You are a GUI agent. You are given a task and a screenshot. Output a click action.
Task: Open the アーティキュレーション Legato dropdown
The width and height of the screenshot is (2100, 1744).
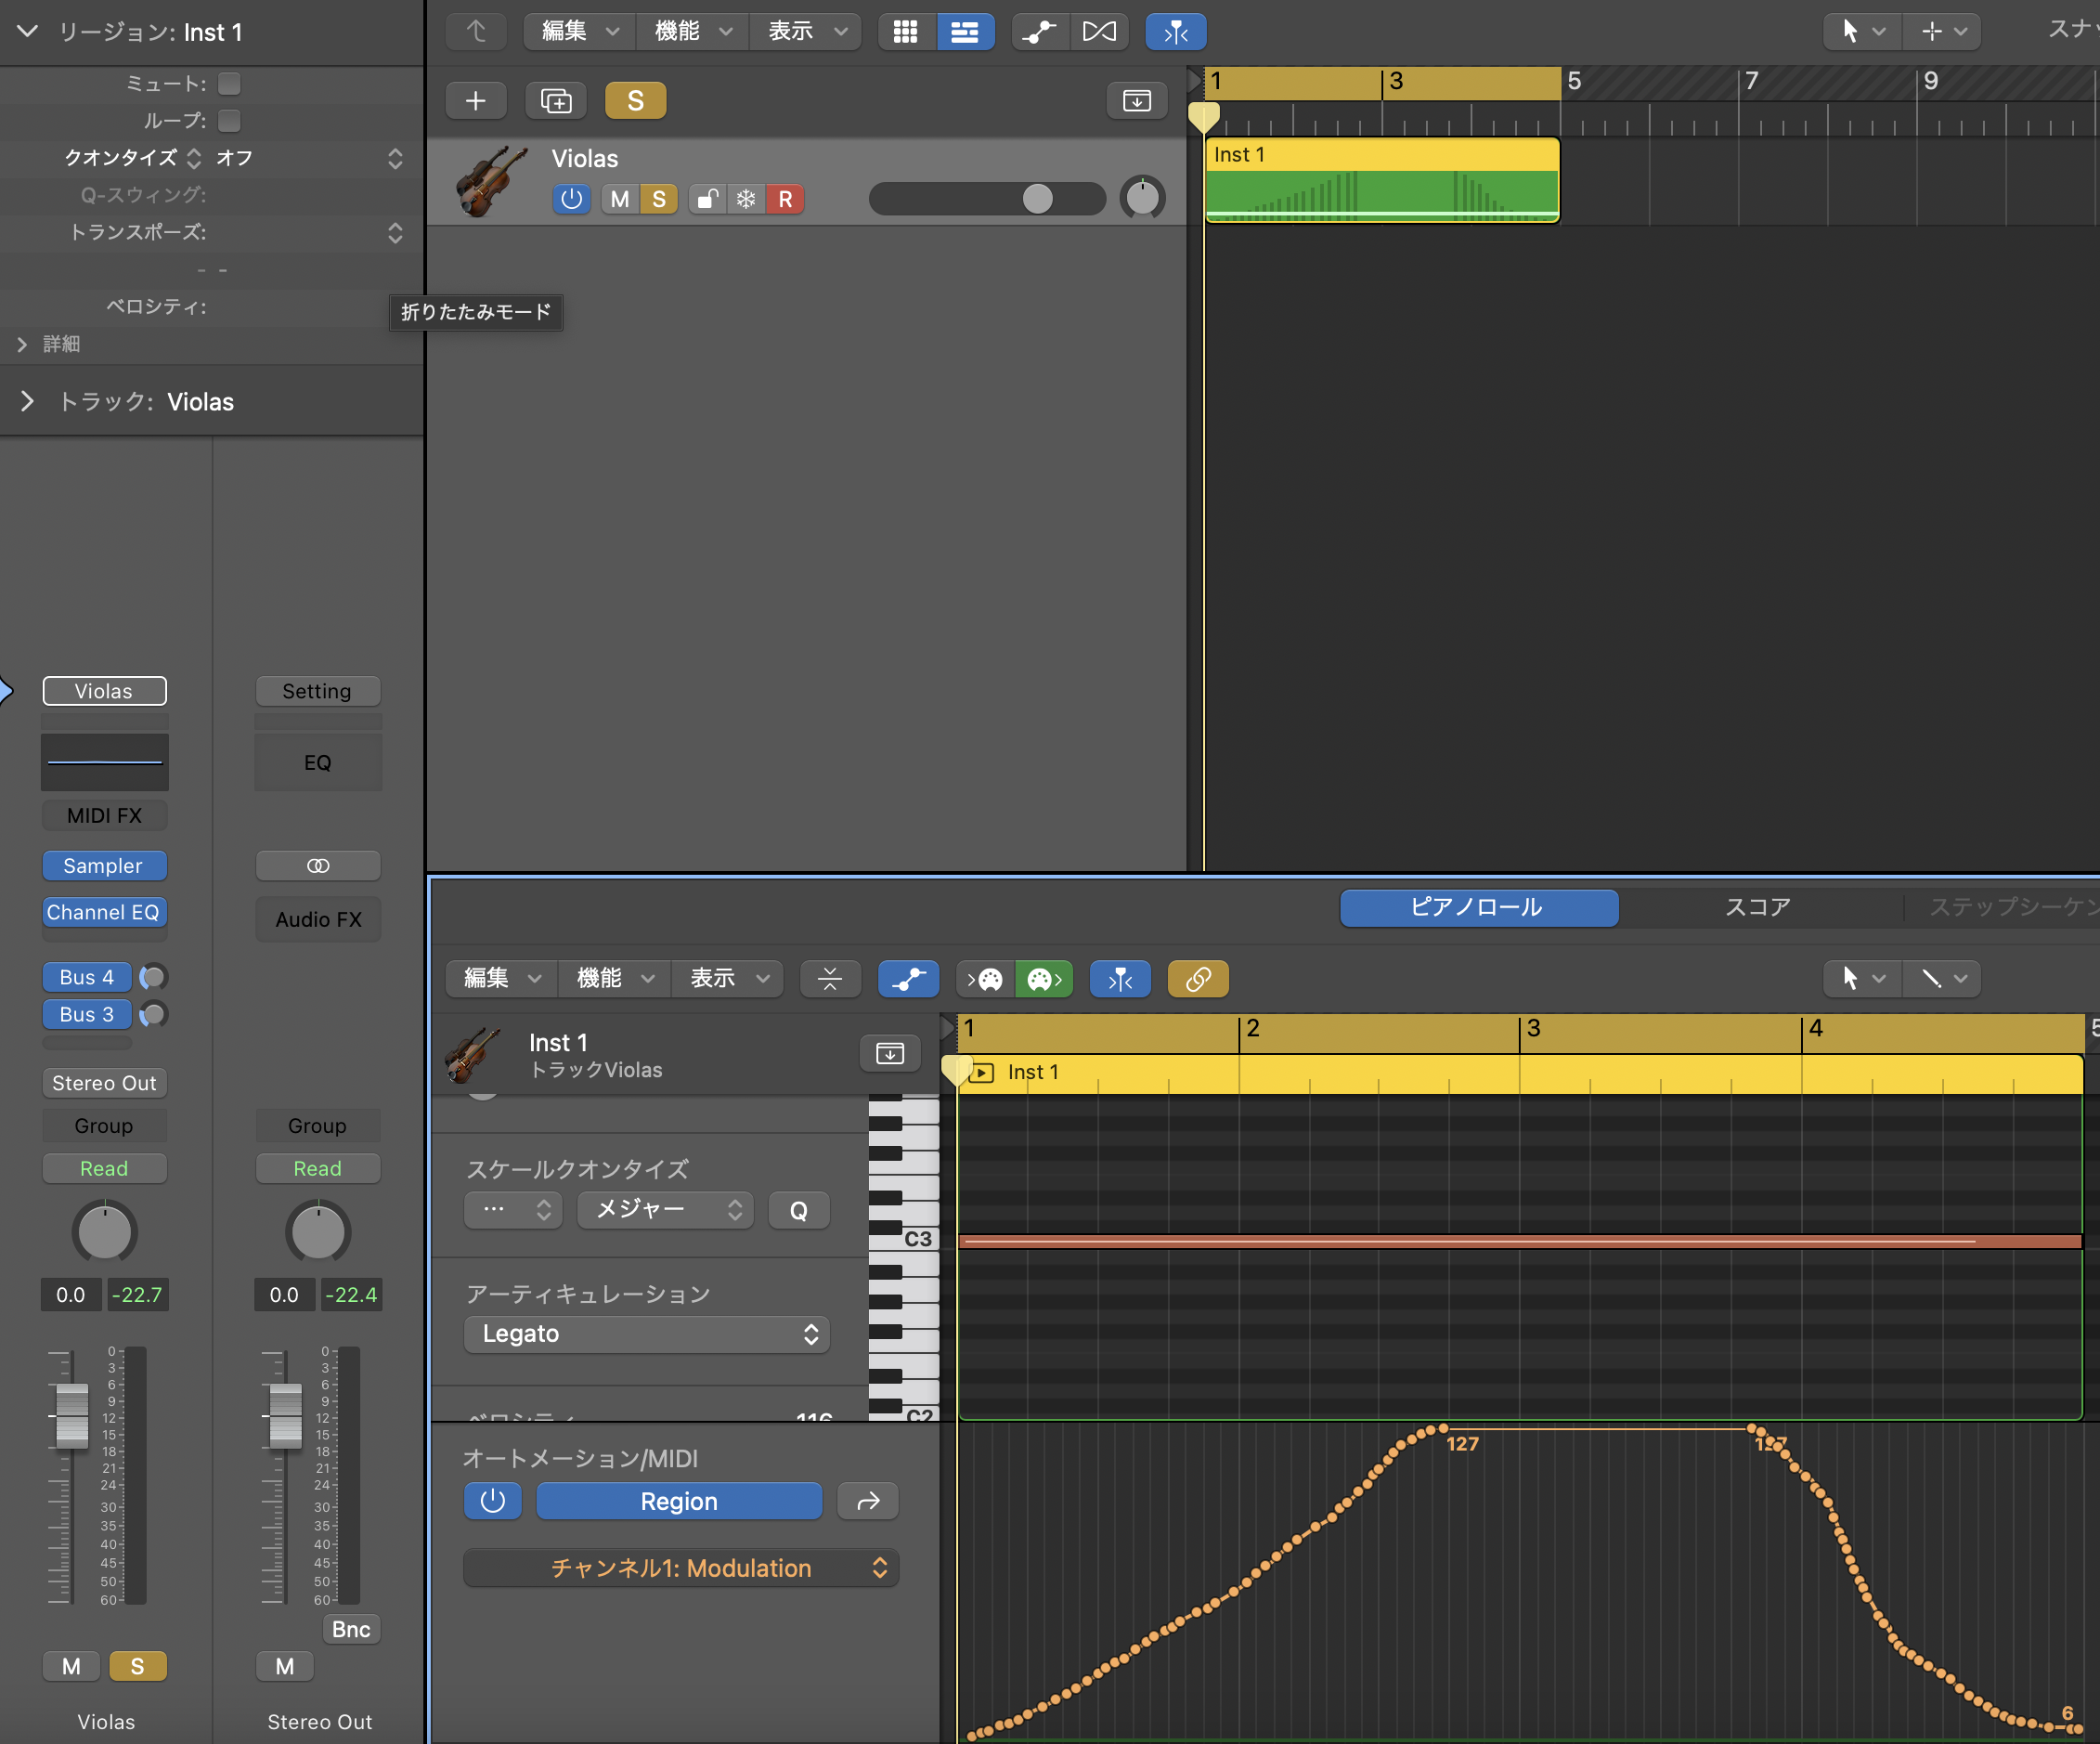646,1334
